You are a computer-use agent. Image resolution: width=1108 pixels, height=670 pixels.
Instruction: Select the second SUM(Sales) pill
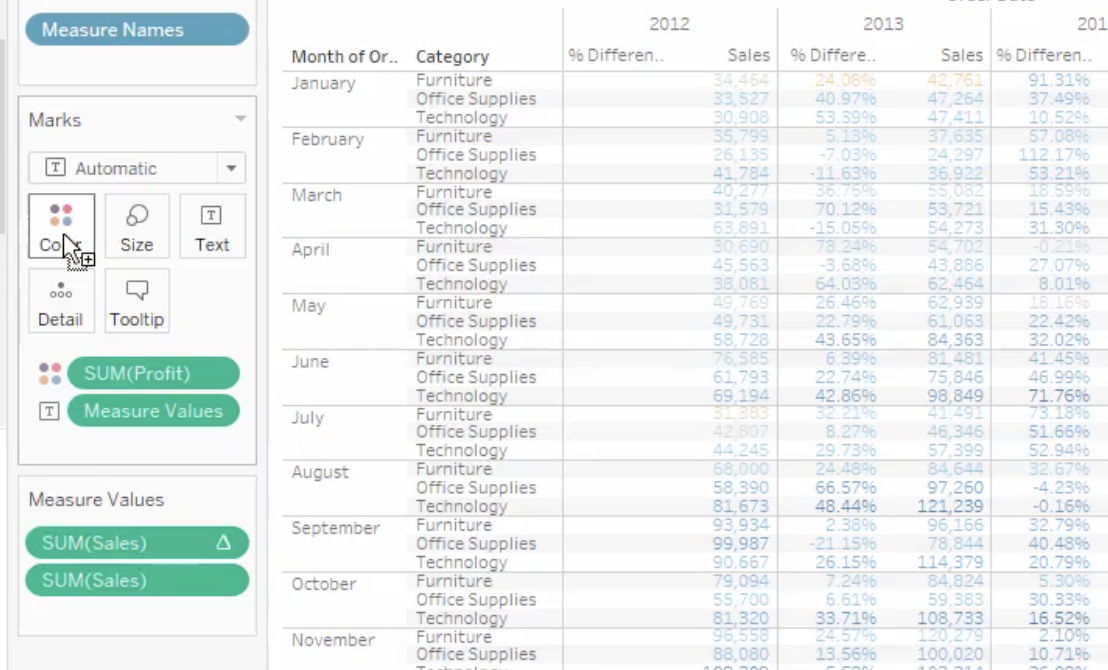tap(137, 580)
